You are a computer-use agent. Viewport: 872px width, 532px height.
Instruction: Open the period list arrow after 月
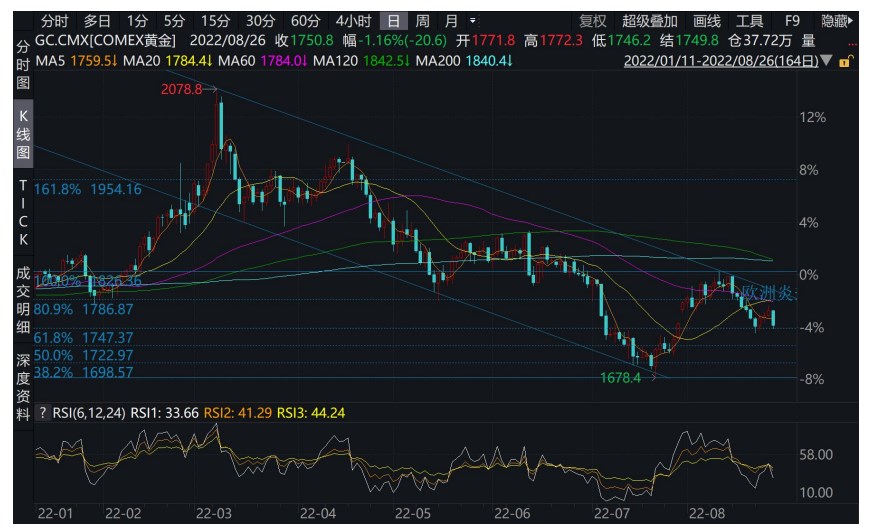(x=472, y=21)
